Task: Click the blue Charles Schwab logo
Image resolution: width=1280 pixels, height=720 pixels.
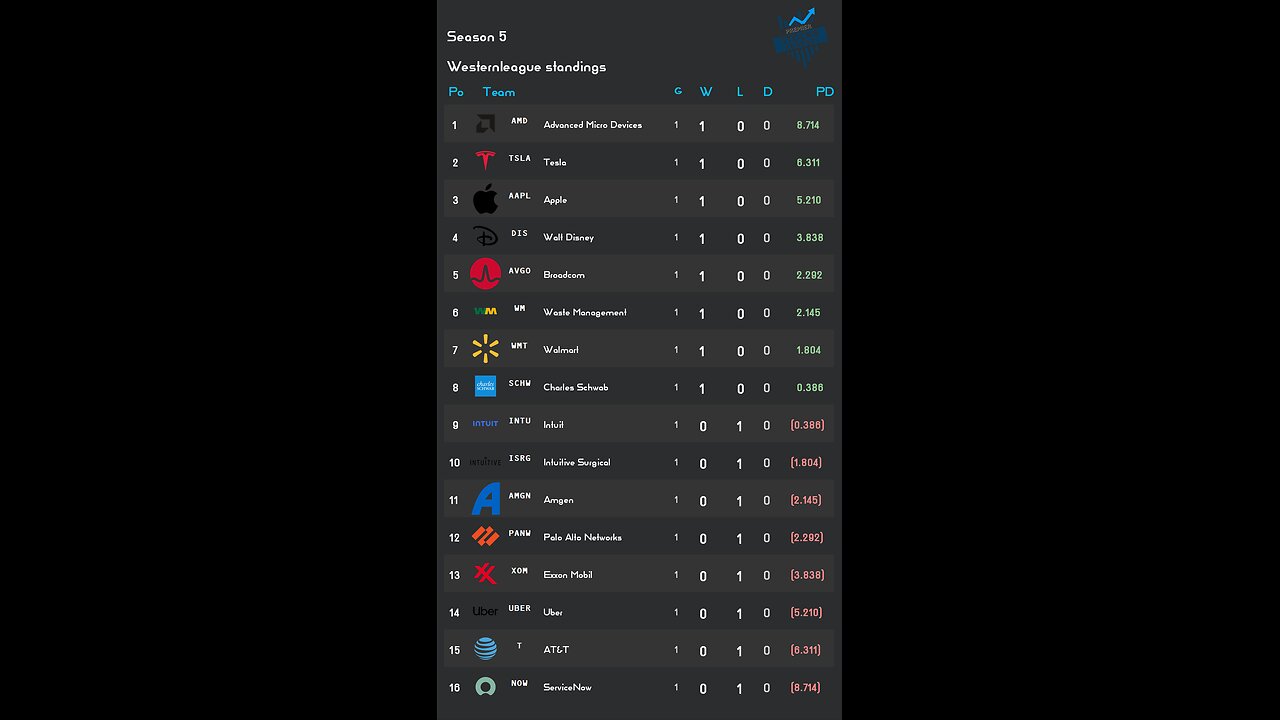Action: click(x=485, y=386)
